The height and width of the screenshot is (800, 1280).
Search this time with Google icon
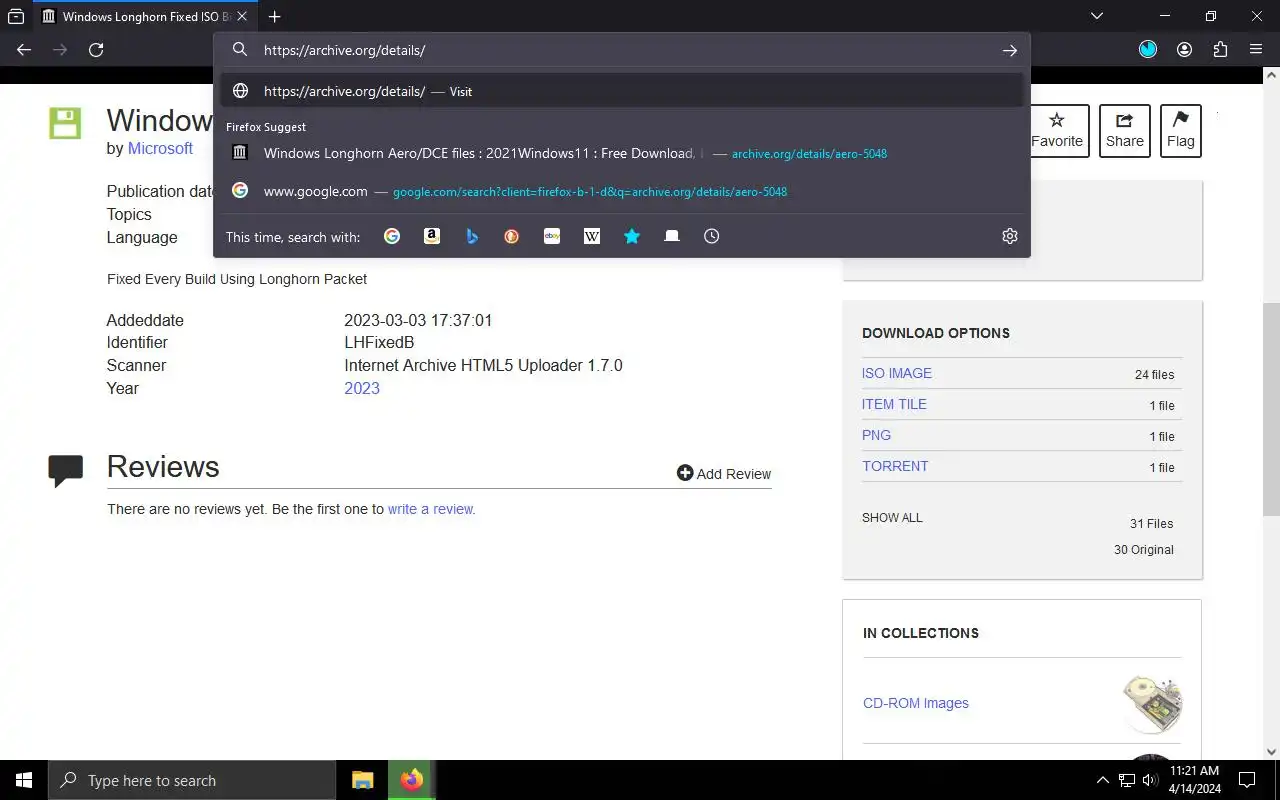[x=392, y=236]
